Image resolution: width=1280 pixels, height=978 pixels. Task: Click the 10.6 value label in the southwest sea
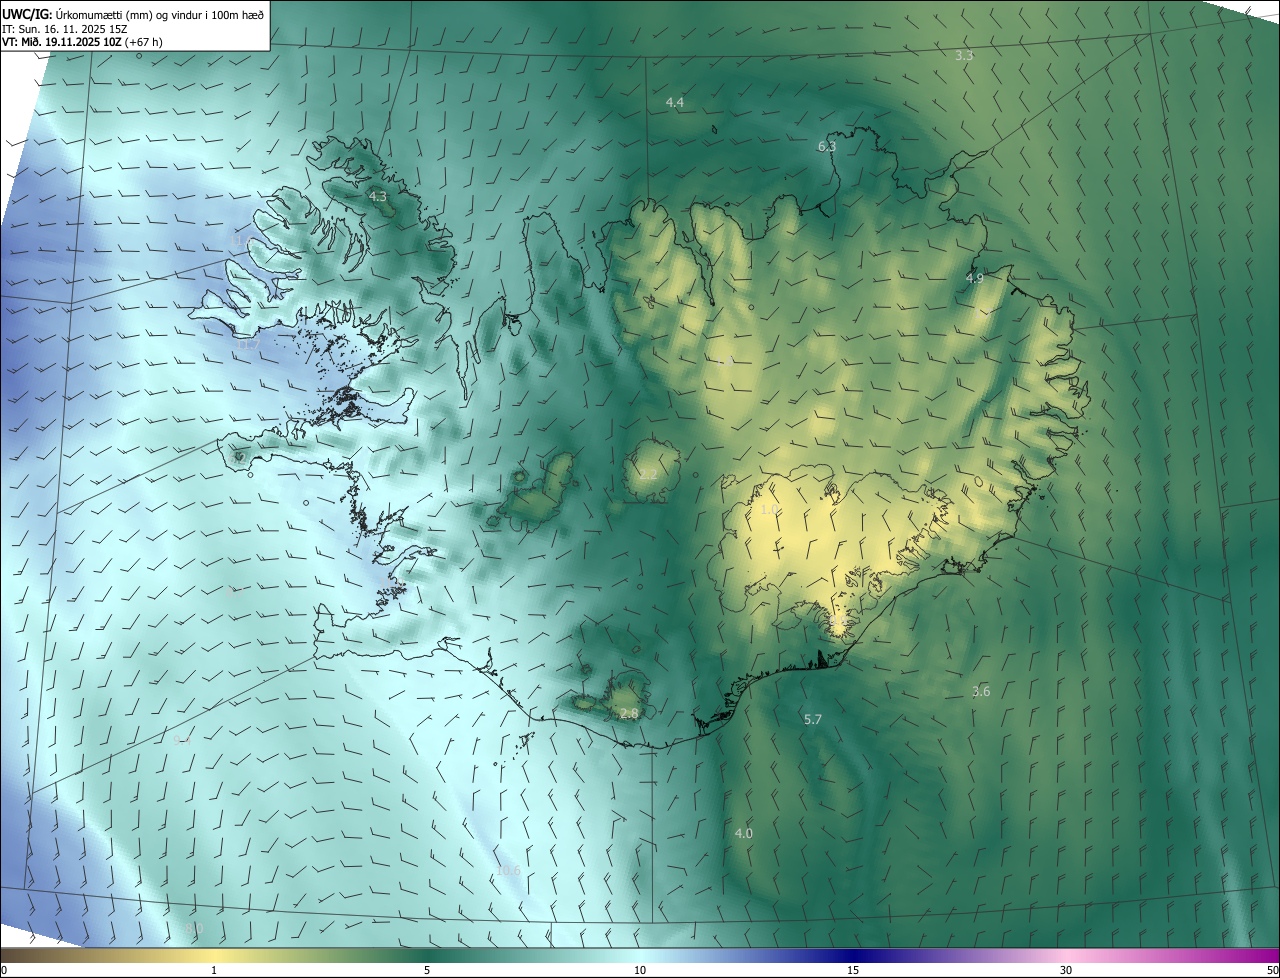pyautogui.click(x=508, y=871)
